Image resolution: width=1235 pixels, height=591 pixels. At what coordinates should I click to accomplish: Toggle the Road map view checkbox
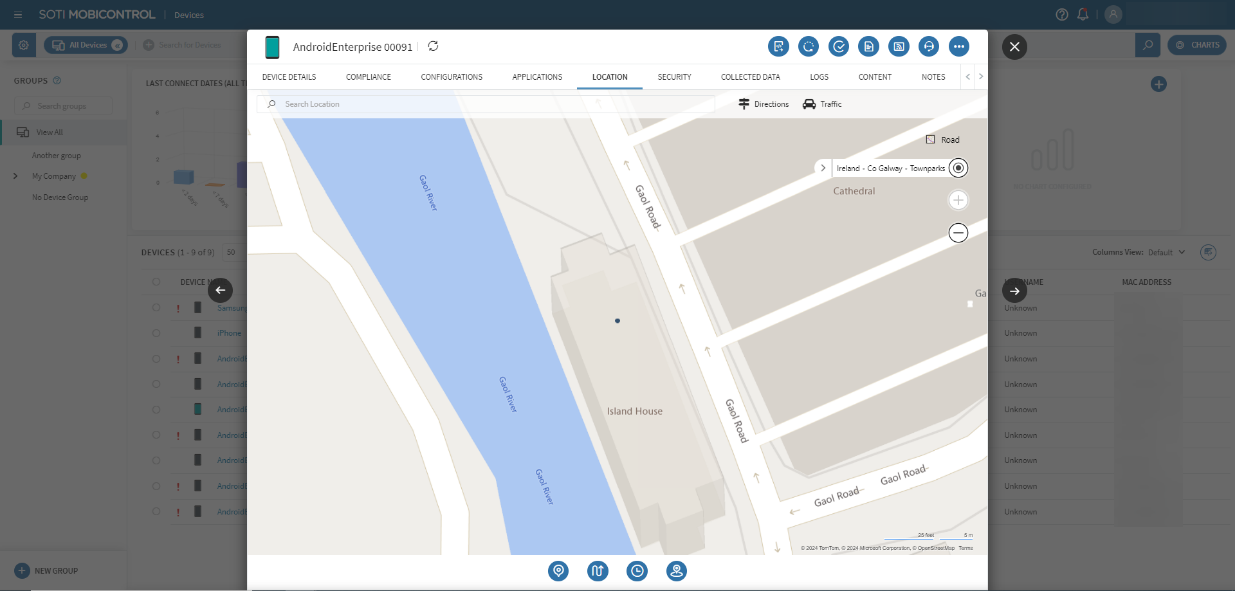point(928,139)
